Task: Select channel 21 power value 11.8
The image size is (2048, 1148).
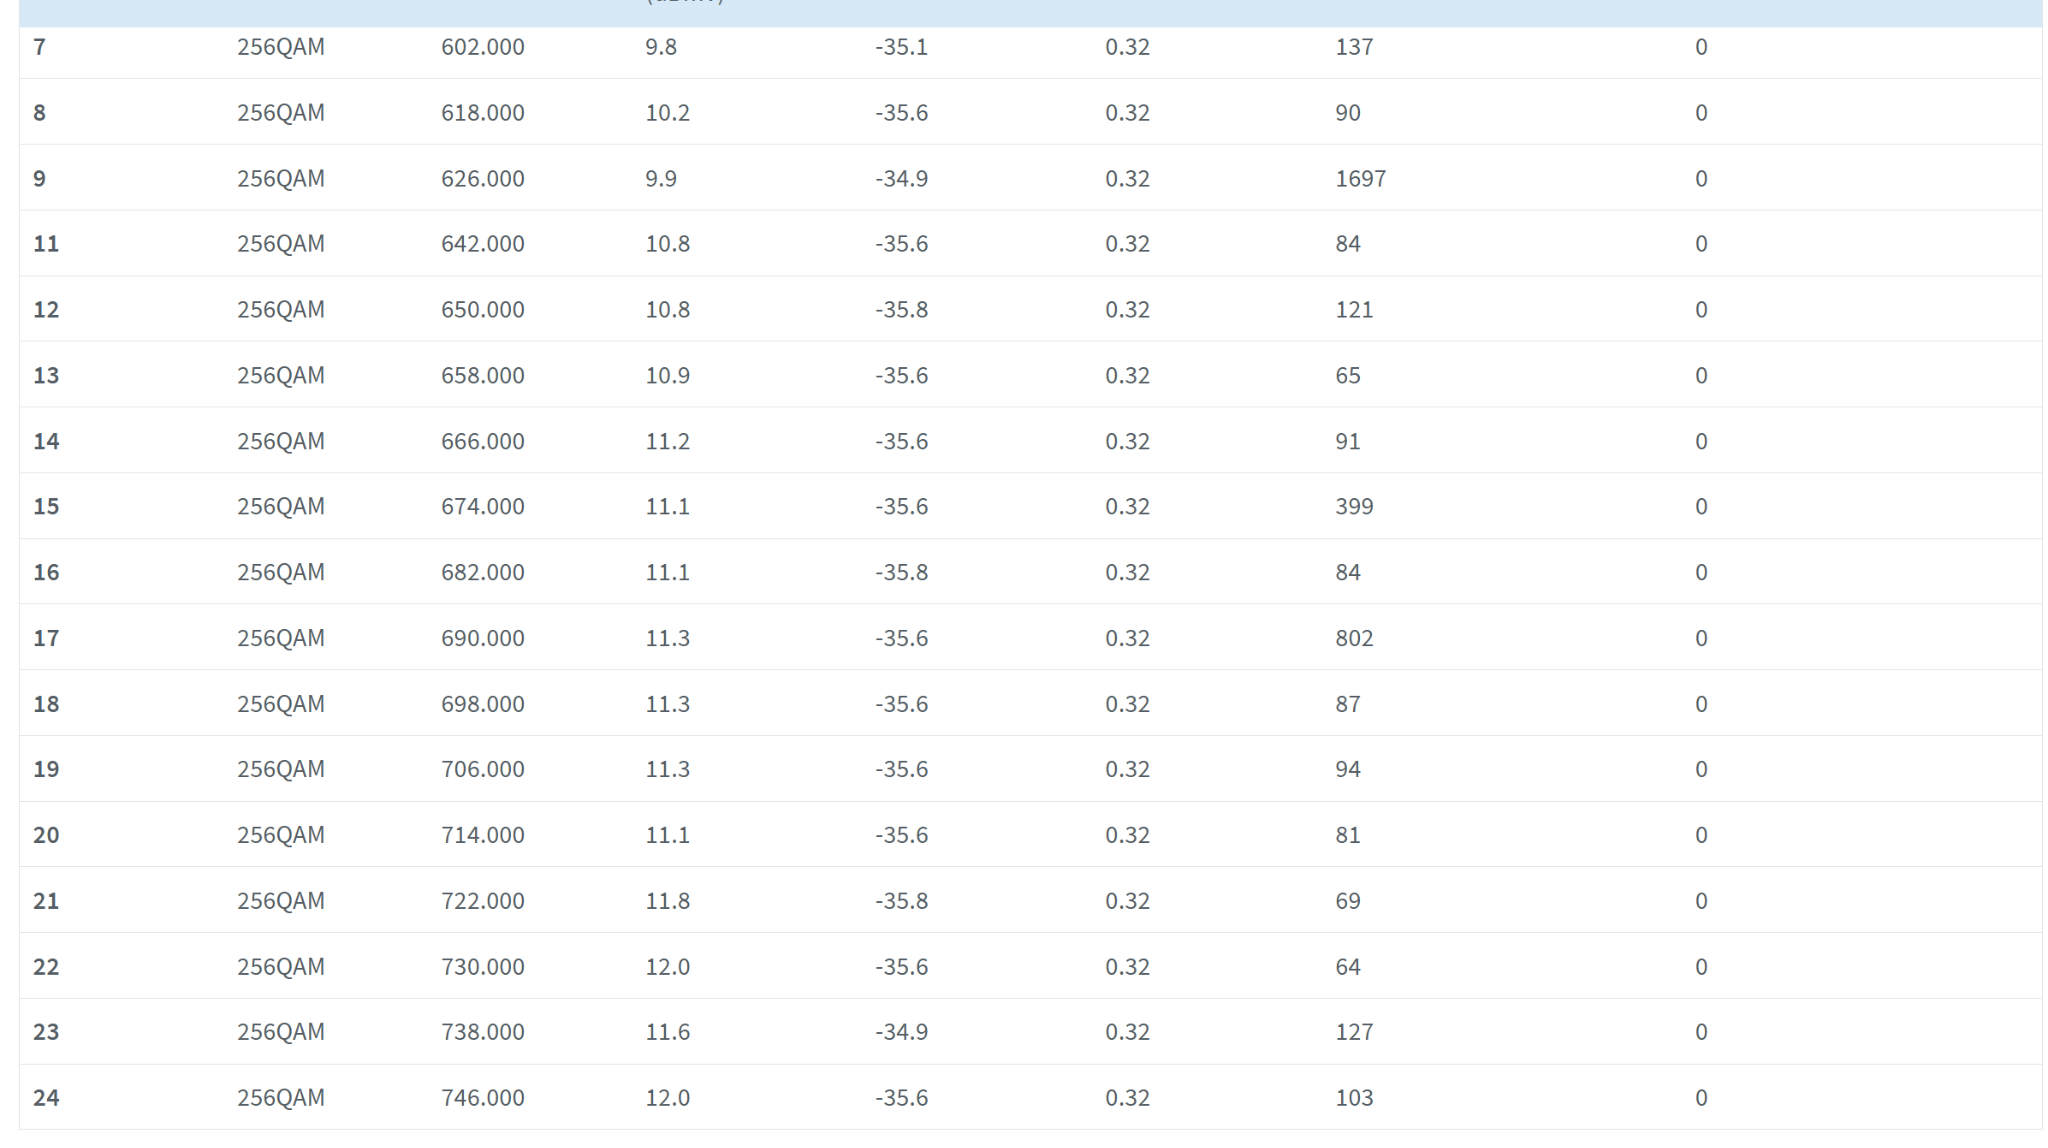Action: click(x=667, y=901)
